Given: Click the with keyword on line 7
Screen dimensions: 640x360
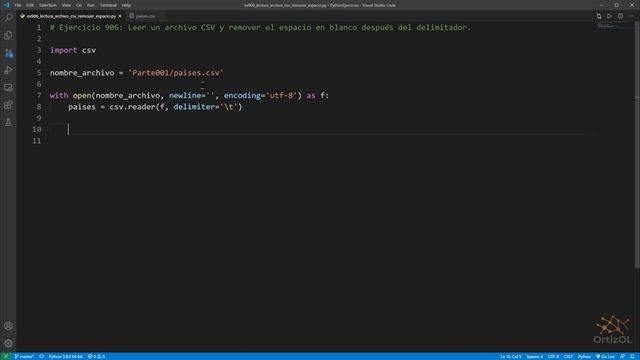Looking at the screenshot, I should 59,96.
